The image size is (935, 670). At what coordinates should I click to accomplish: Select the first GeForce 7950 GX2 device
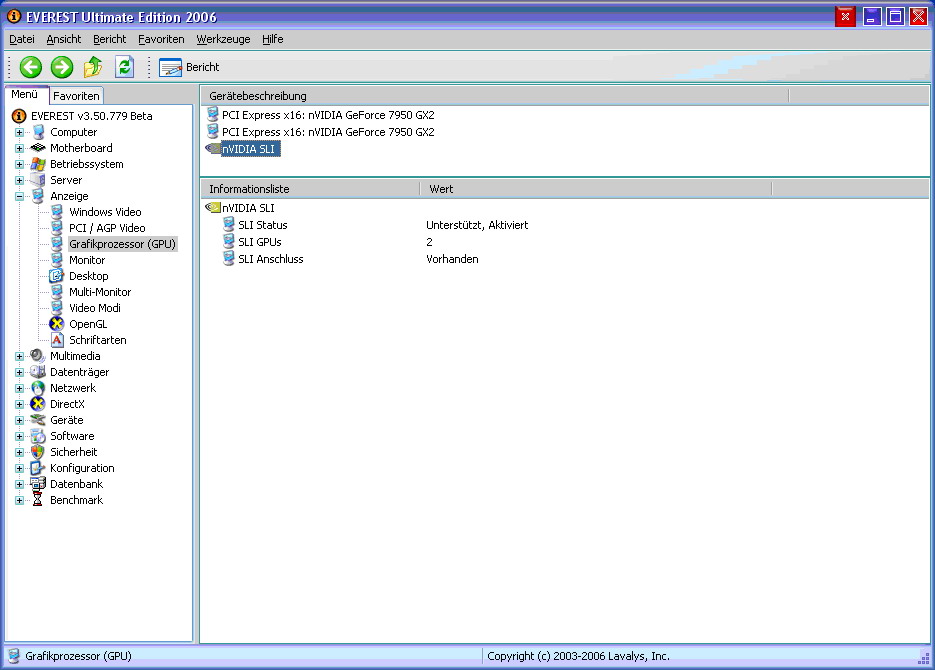click(x=328, y=115)
